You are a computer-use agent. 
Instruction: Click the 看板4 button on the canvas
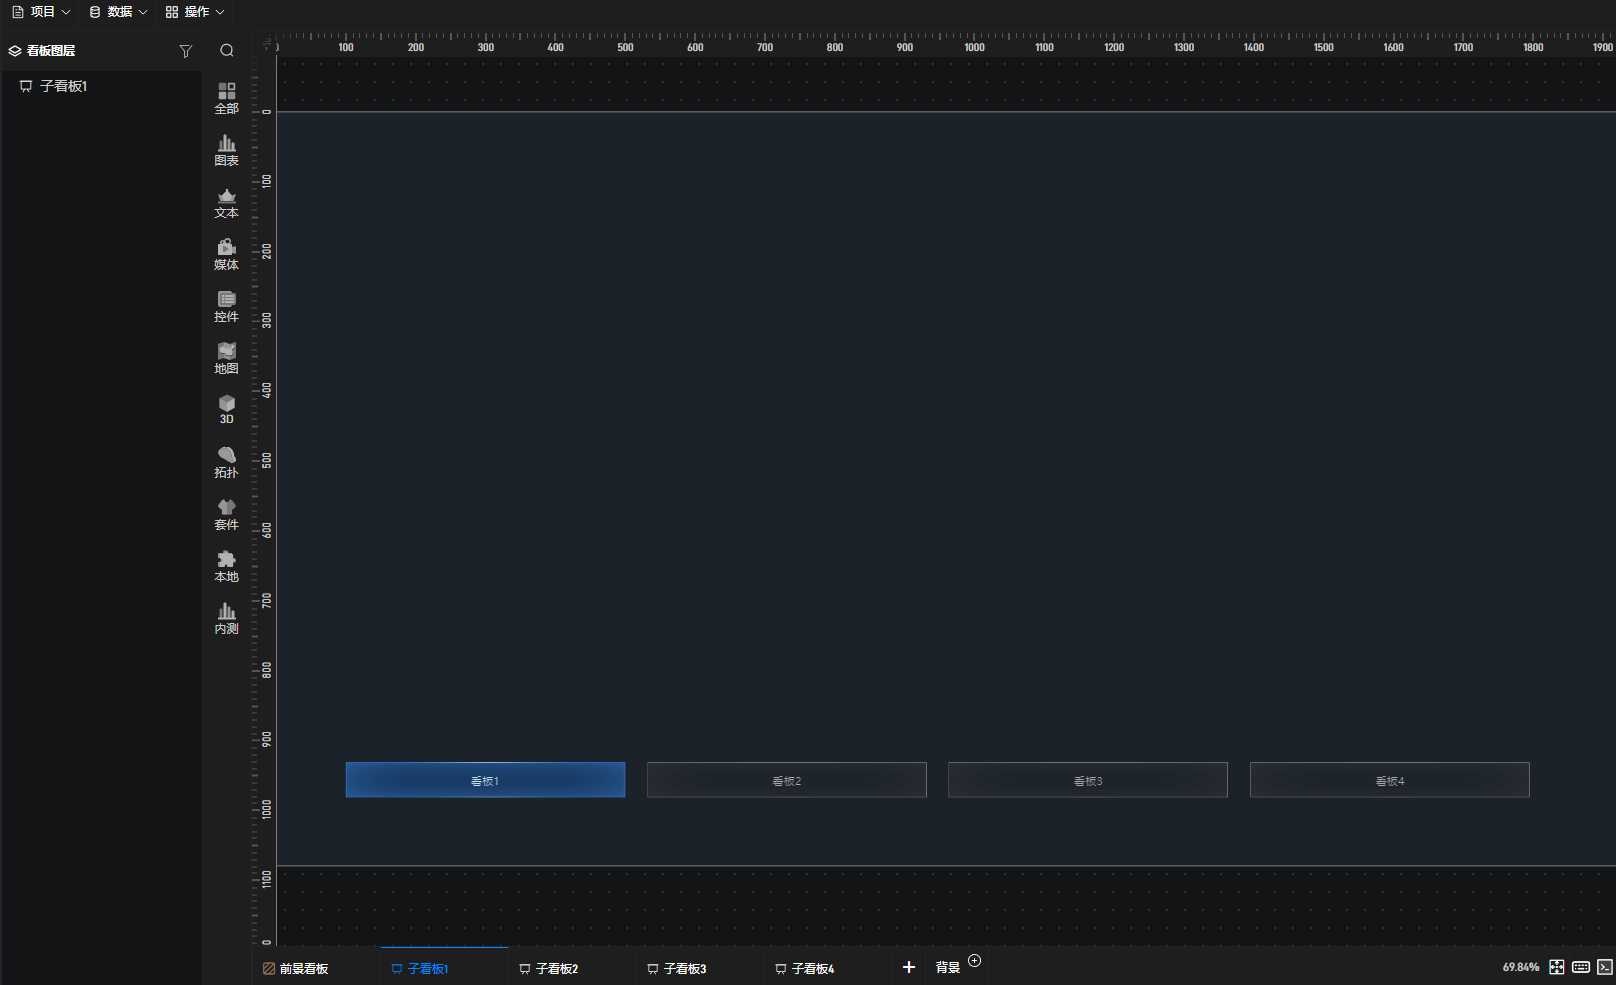[1389, 780]
